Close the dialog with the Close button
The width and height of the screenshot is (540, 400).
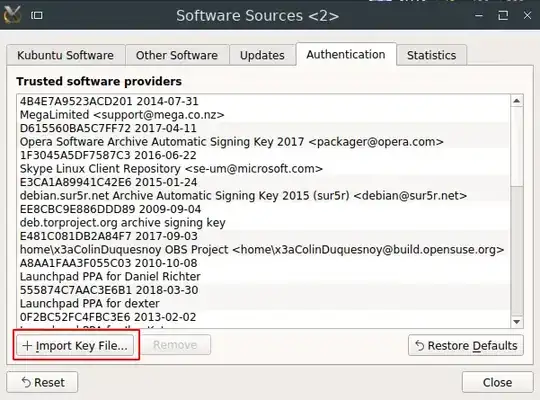click(497, 382)
